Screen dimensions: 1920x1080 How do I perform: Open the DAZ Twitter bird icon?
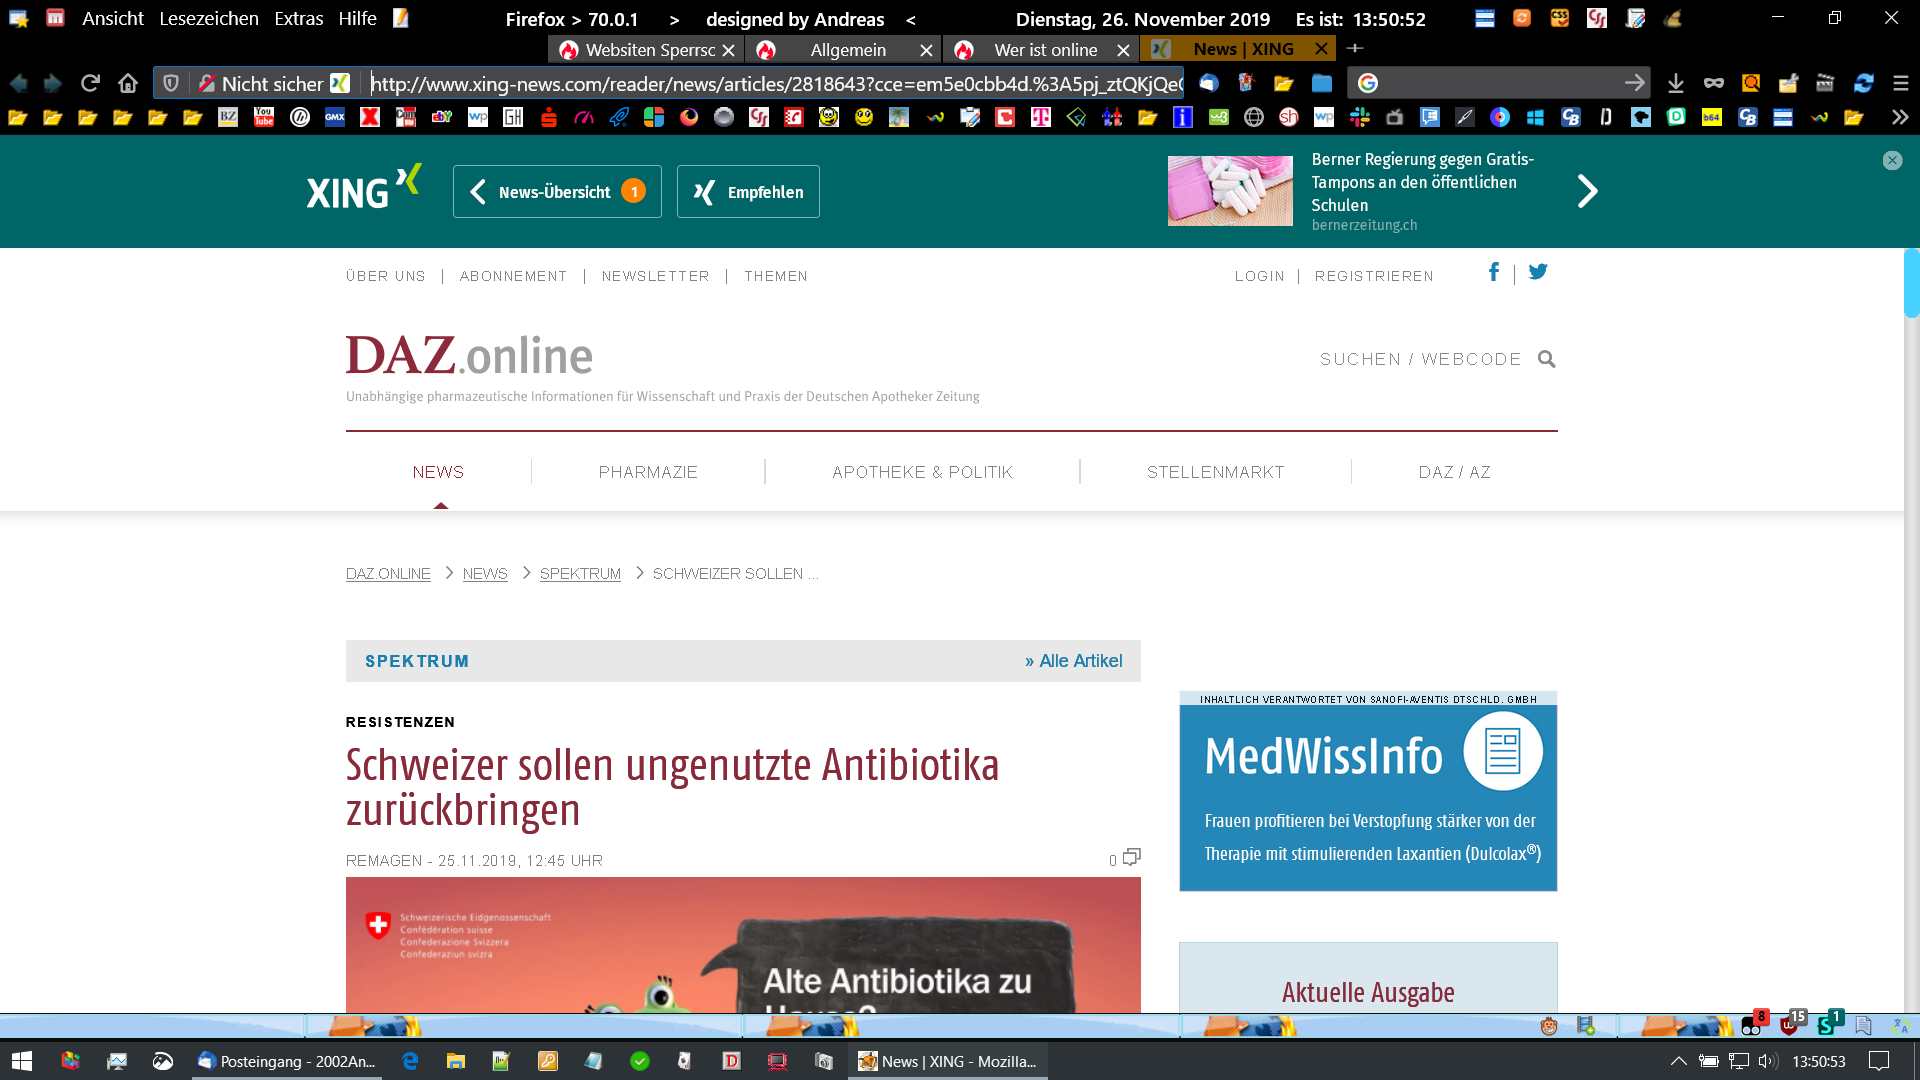(x=1538, y=272)
